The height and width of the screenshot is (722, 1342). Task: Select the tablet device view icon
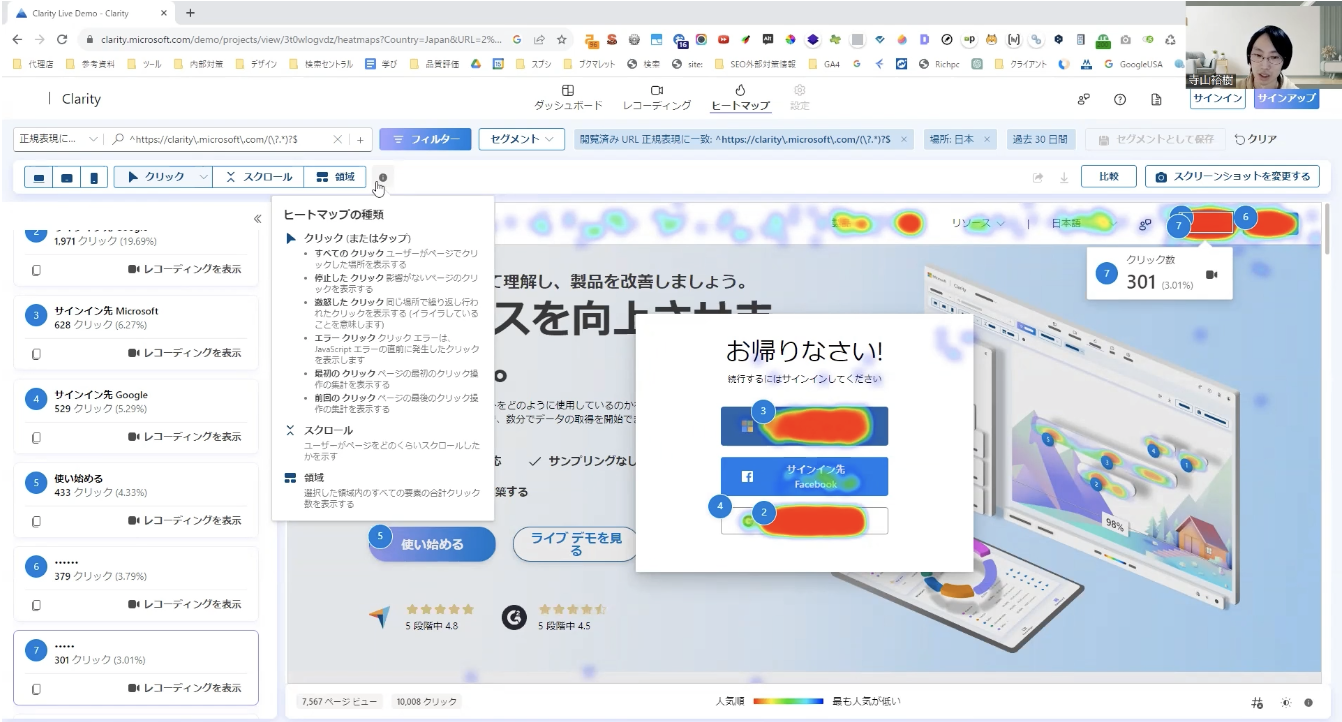pyautogui.click(x=67, y=177)
